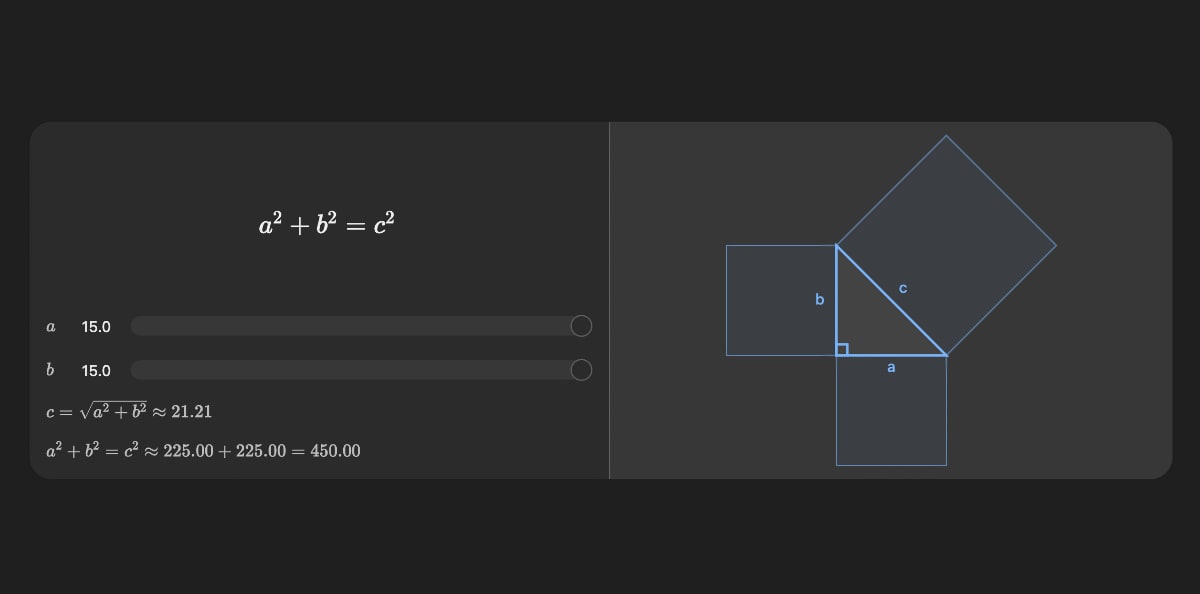Screen dimensions: 1200x594
Task: Click the blue c label near the hypotenuse
Action: coord(903,288)
